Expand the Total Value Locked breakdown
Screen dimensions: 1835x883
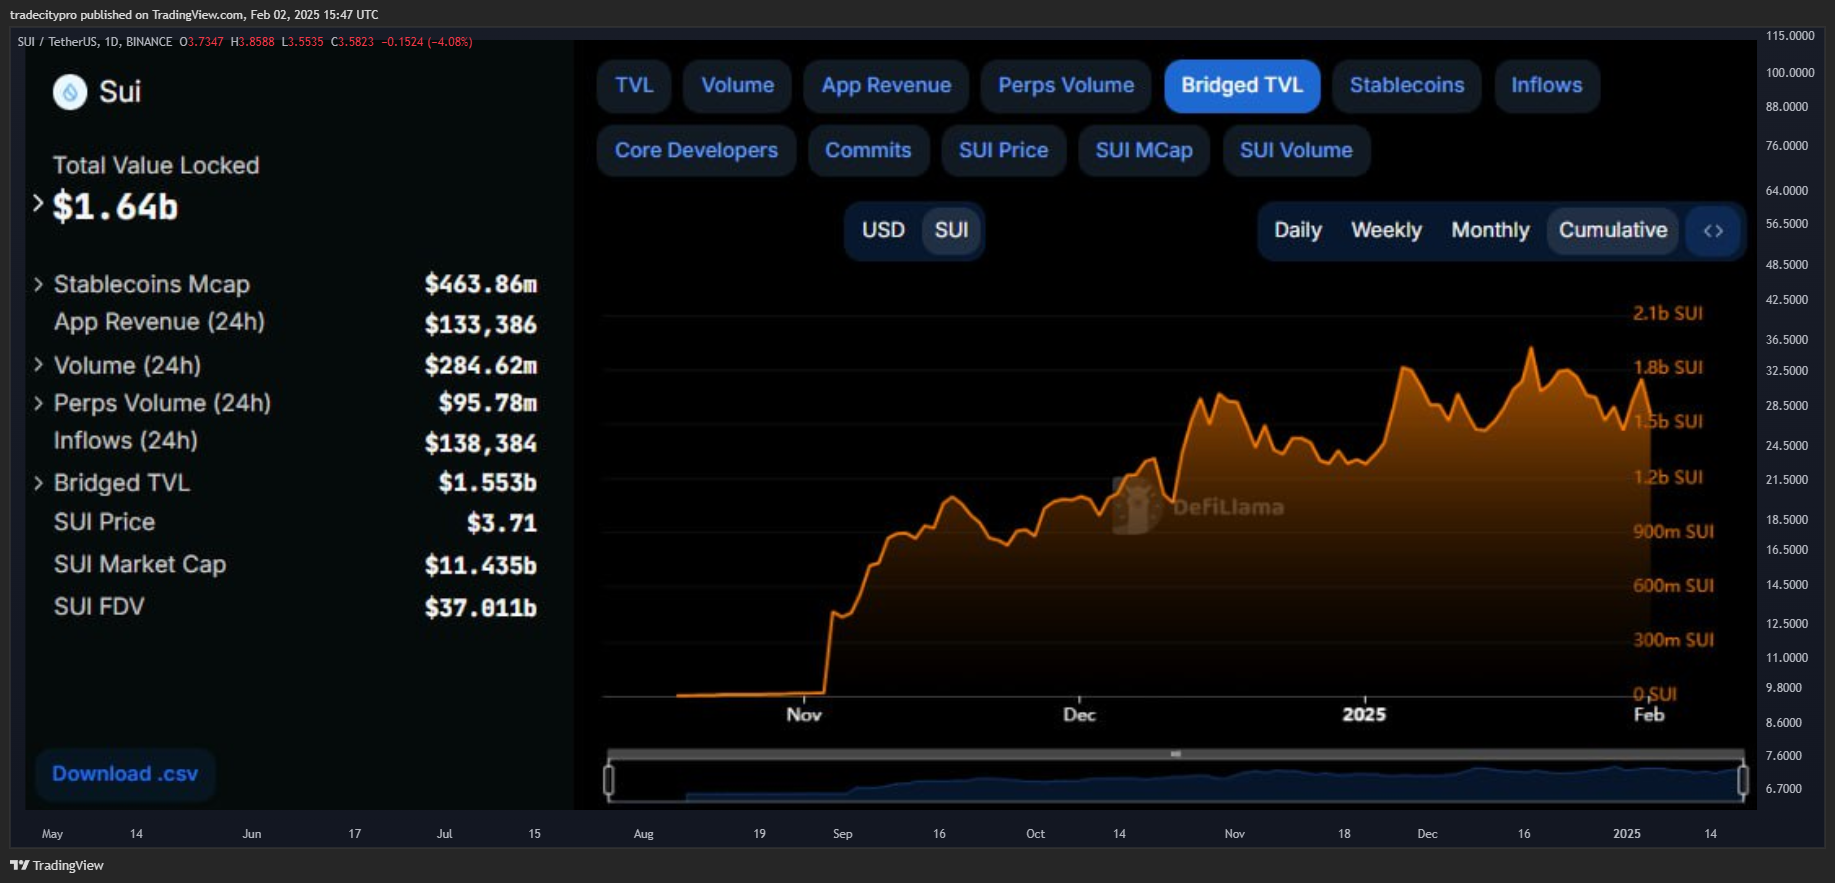click(38, 204)
